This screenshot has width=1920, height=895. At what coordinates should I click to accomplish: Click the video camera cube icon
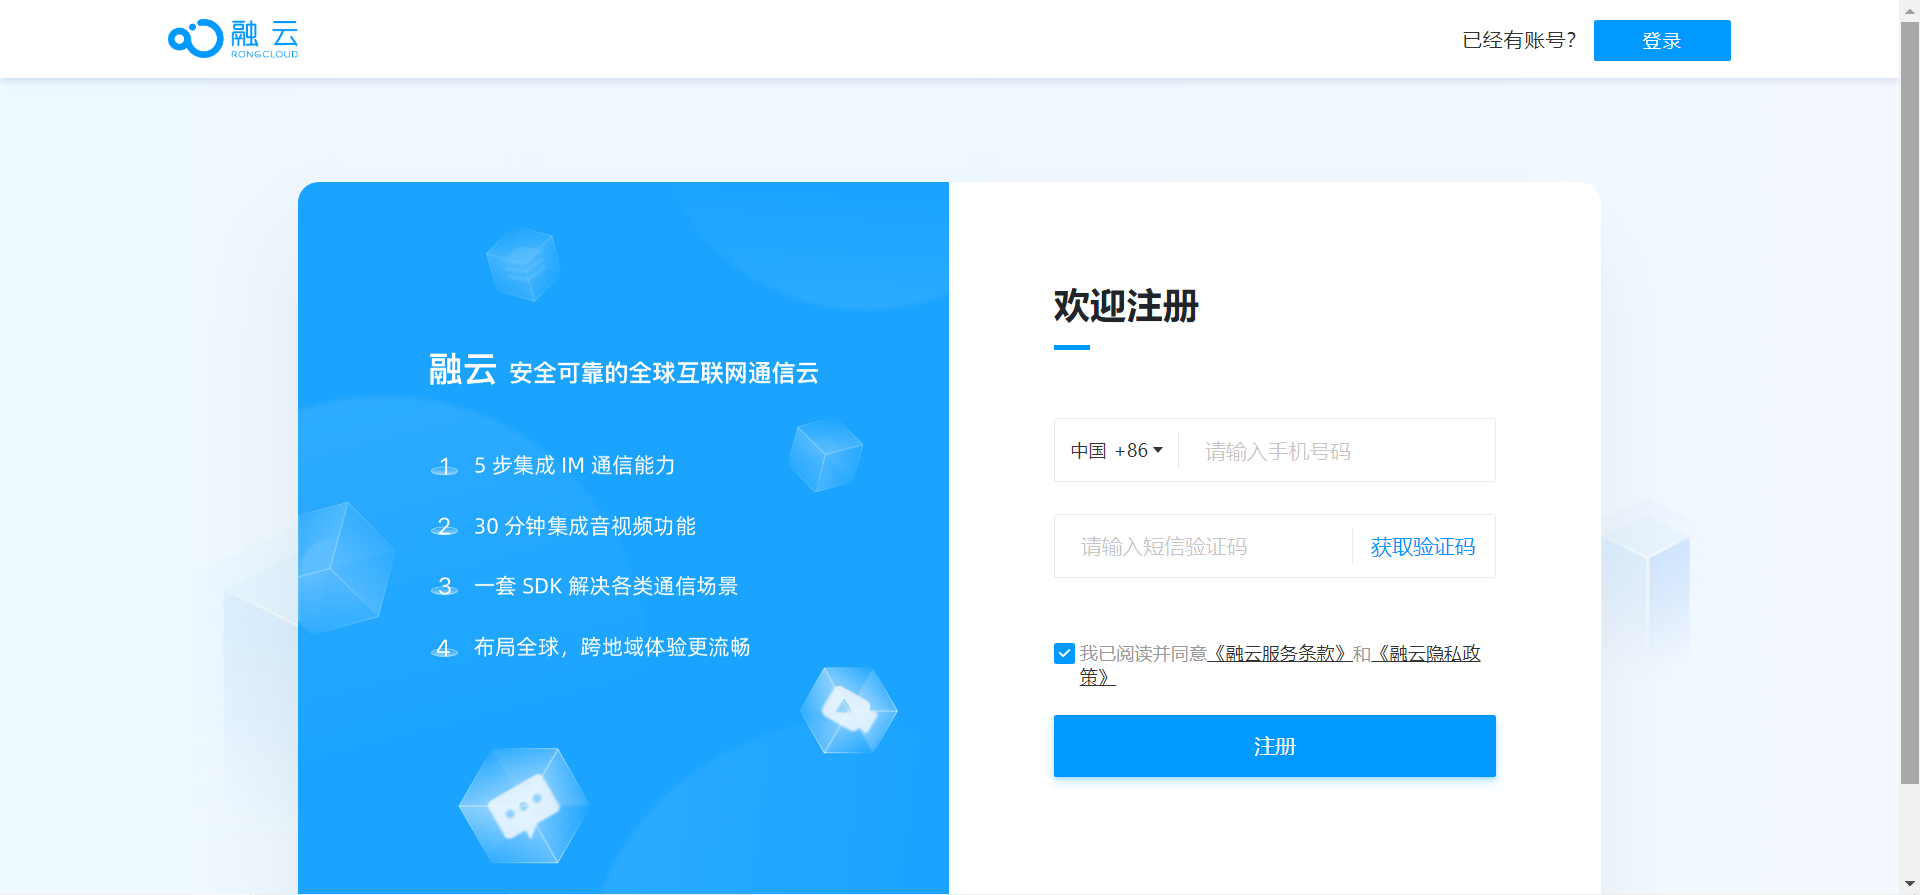[x=848, y=710]
